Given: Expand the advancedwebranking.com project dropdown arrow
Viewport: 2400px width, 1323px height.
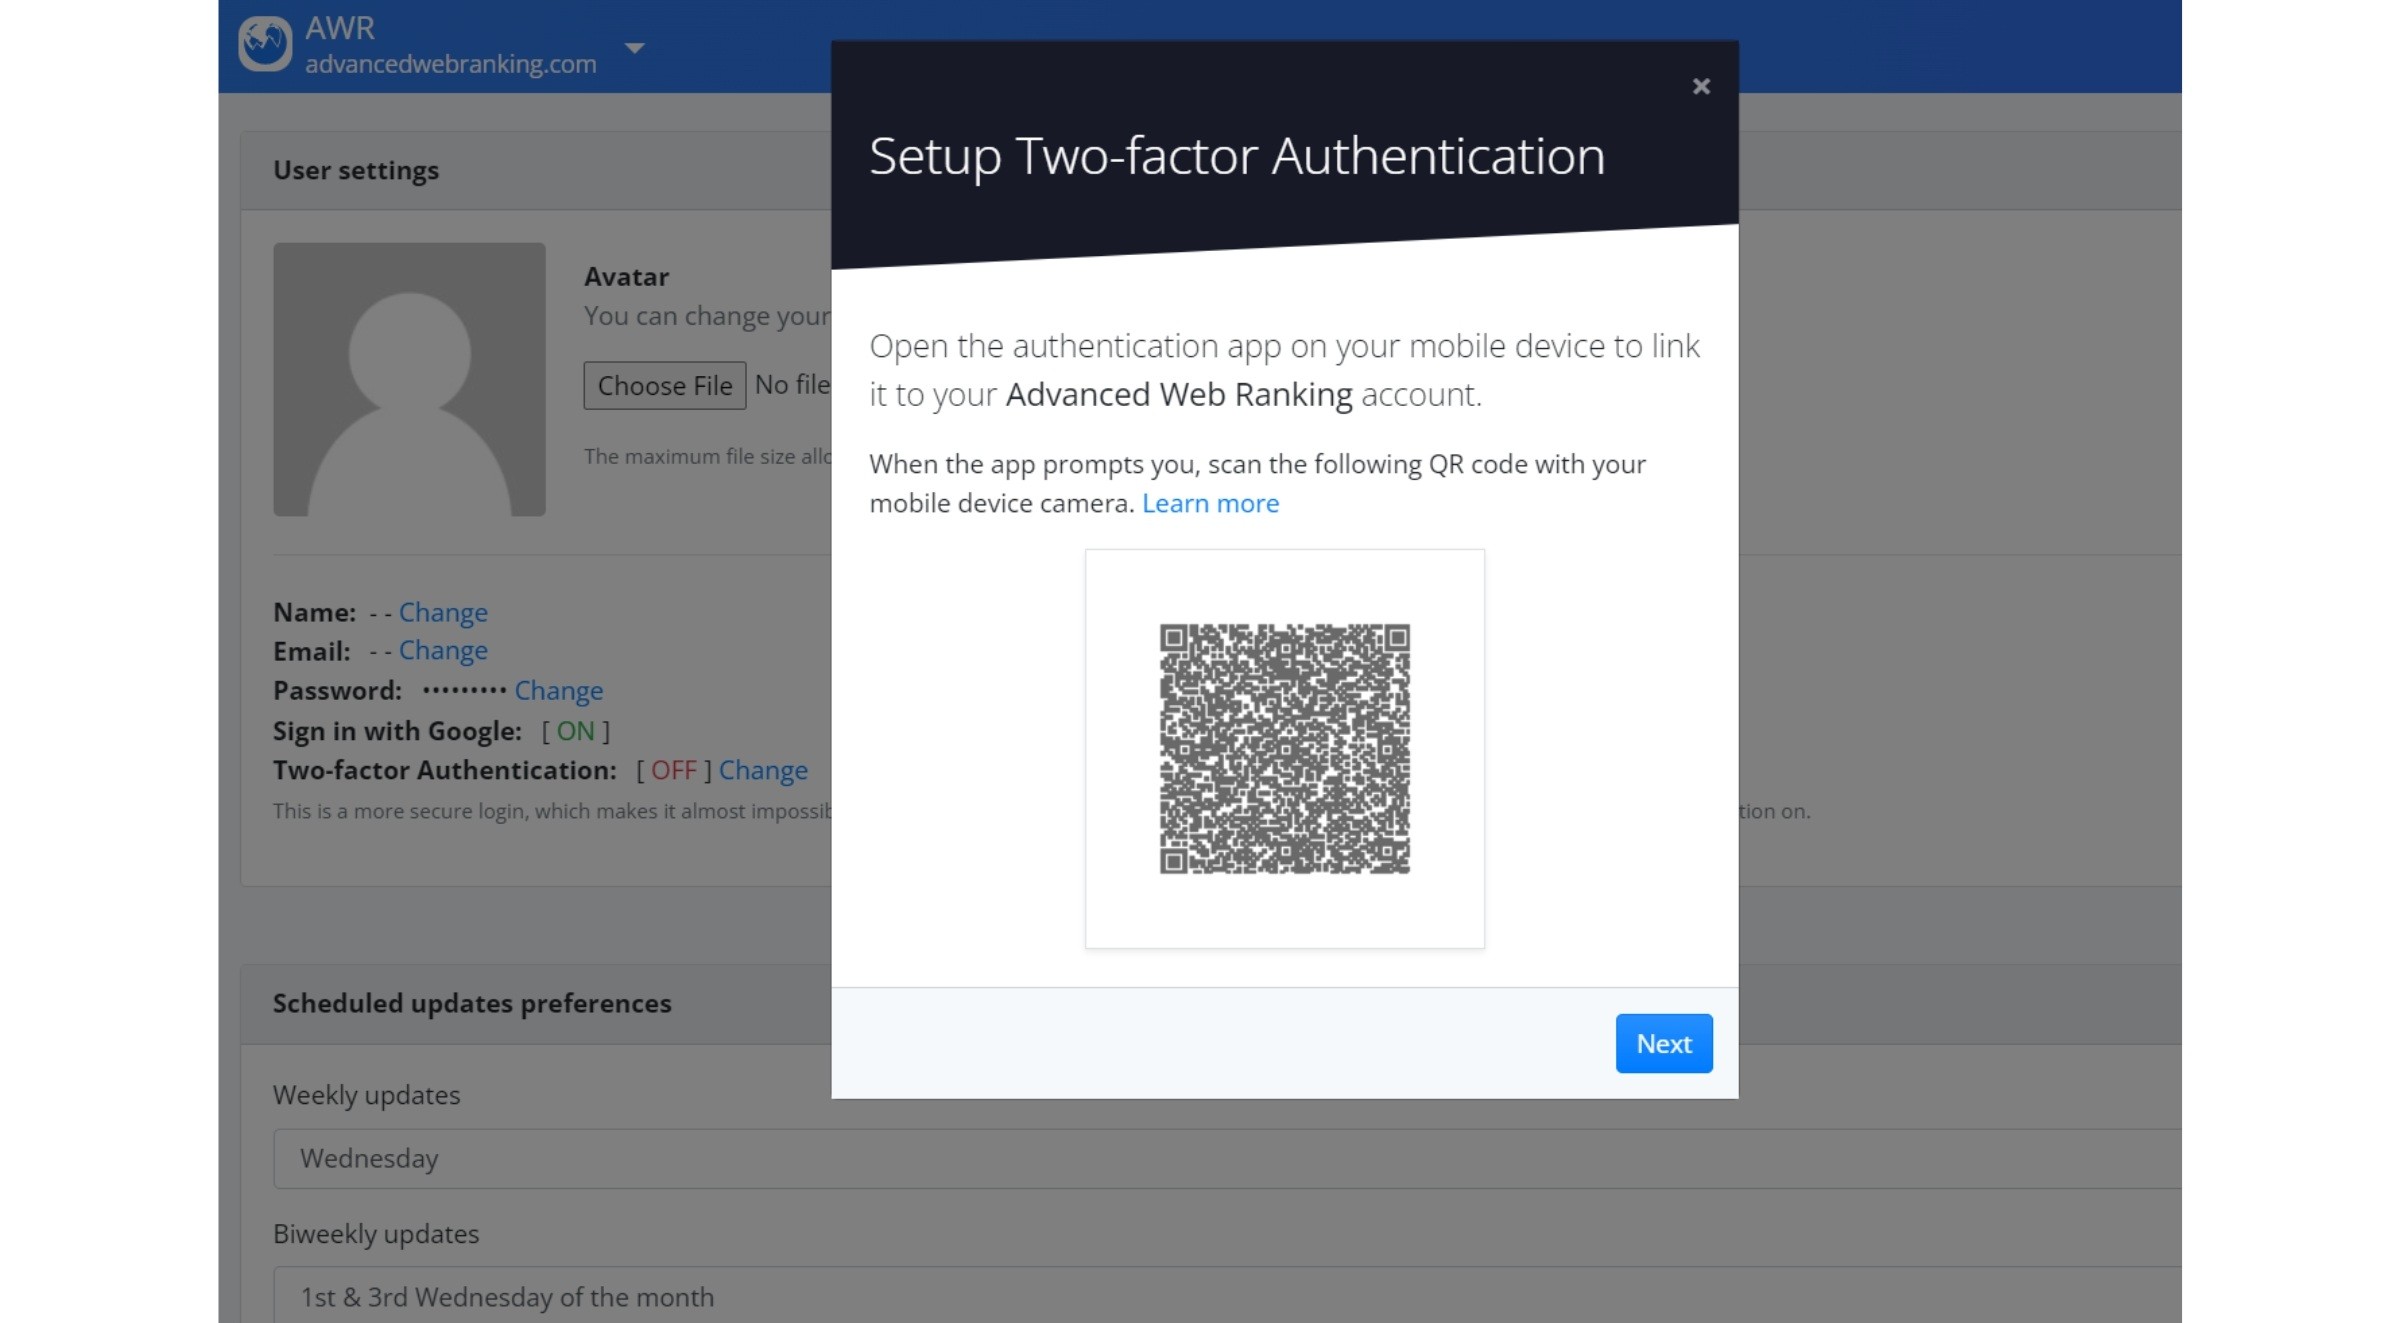Looking at the screenshot, I should [634, 47].
